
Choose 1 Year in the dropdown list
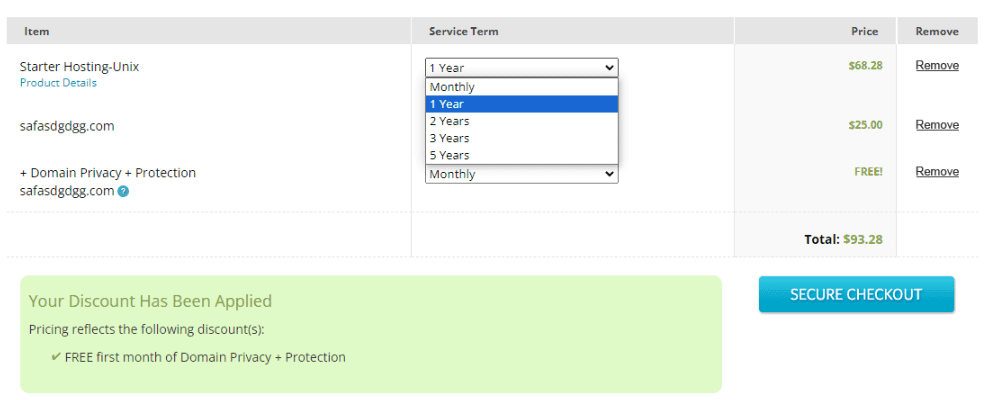point(521,104)
